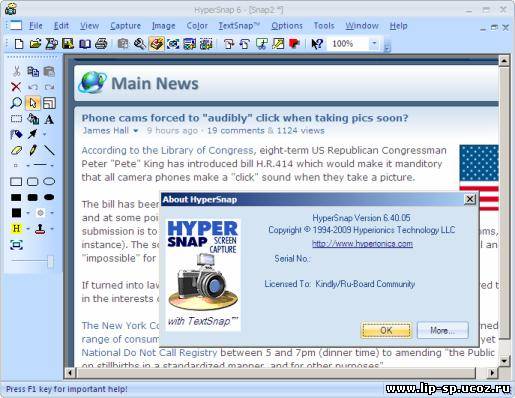
Task: Expand the foreground color dropdown arrow
Action: pyautogui.click(x=28, y=213)
